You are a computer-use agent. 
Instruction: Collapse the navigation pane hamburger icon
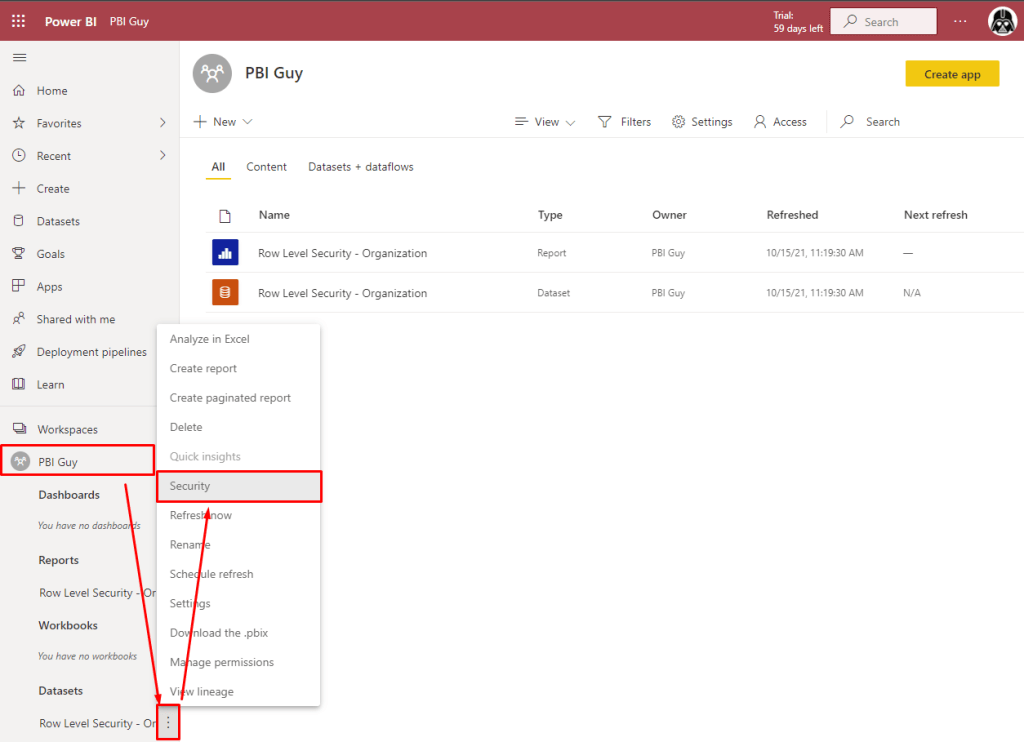pyautogui.click(x=18, y=57)
